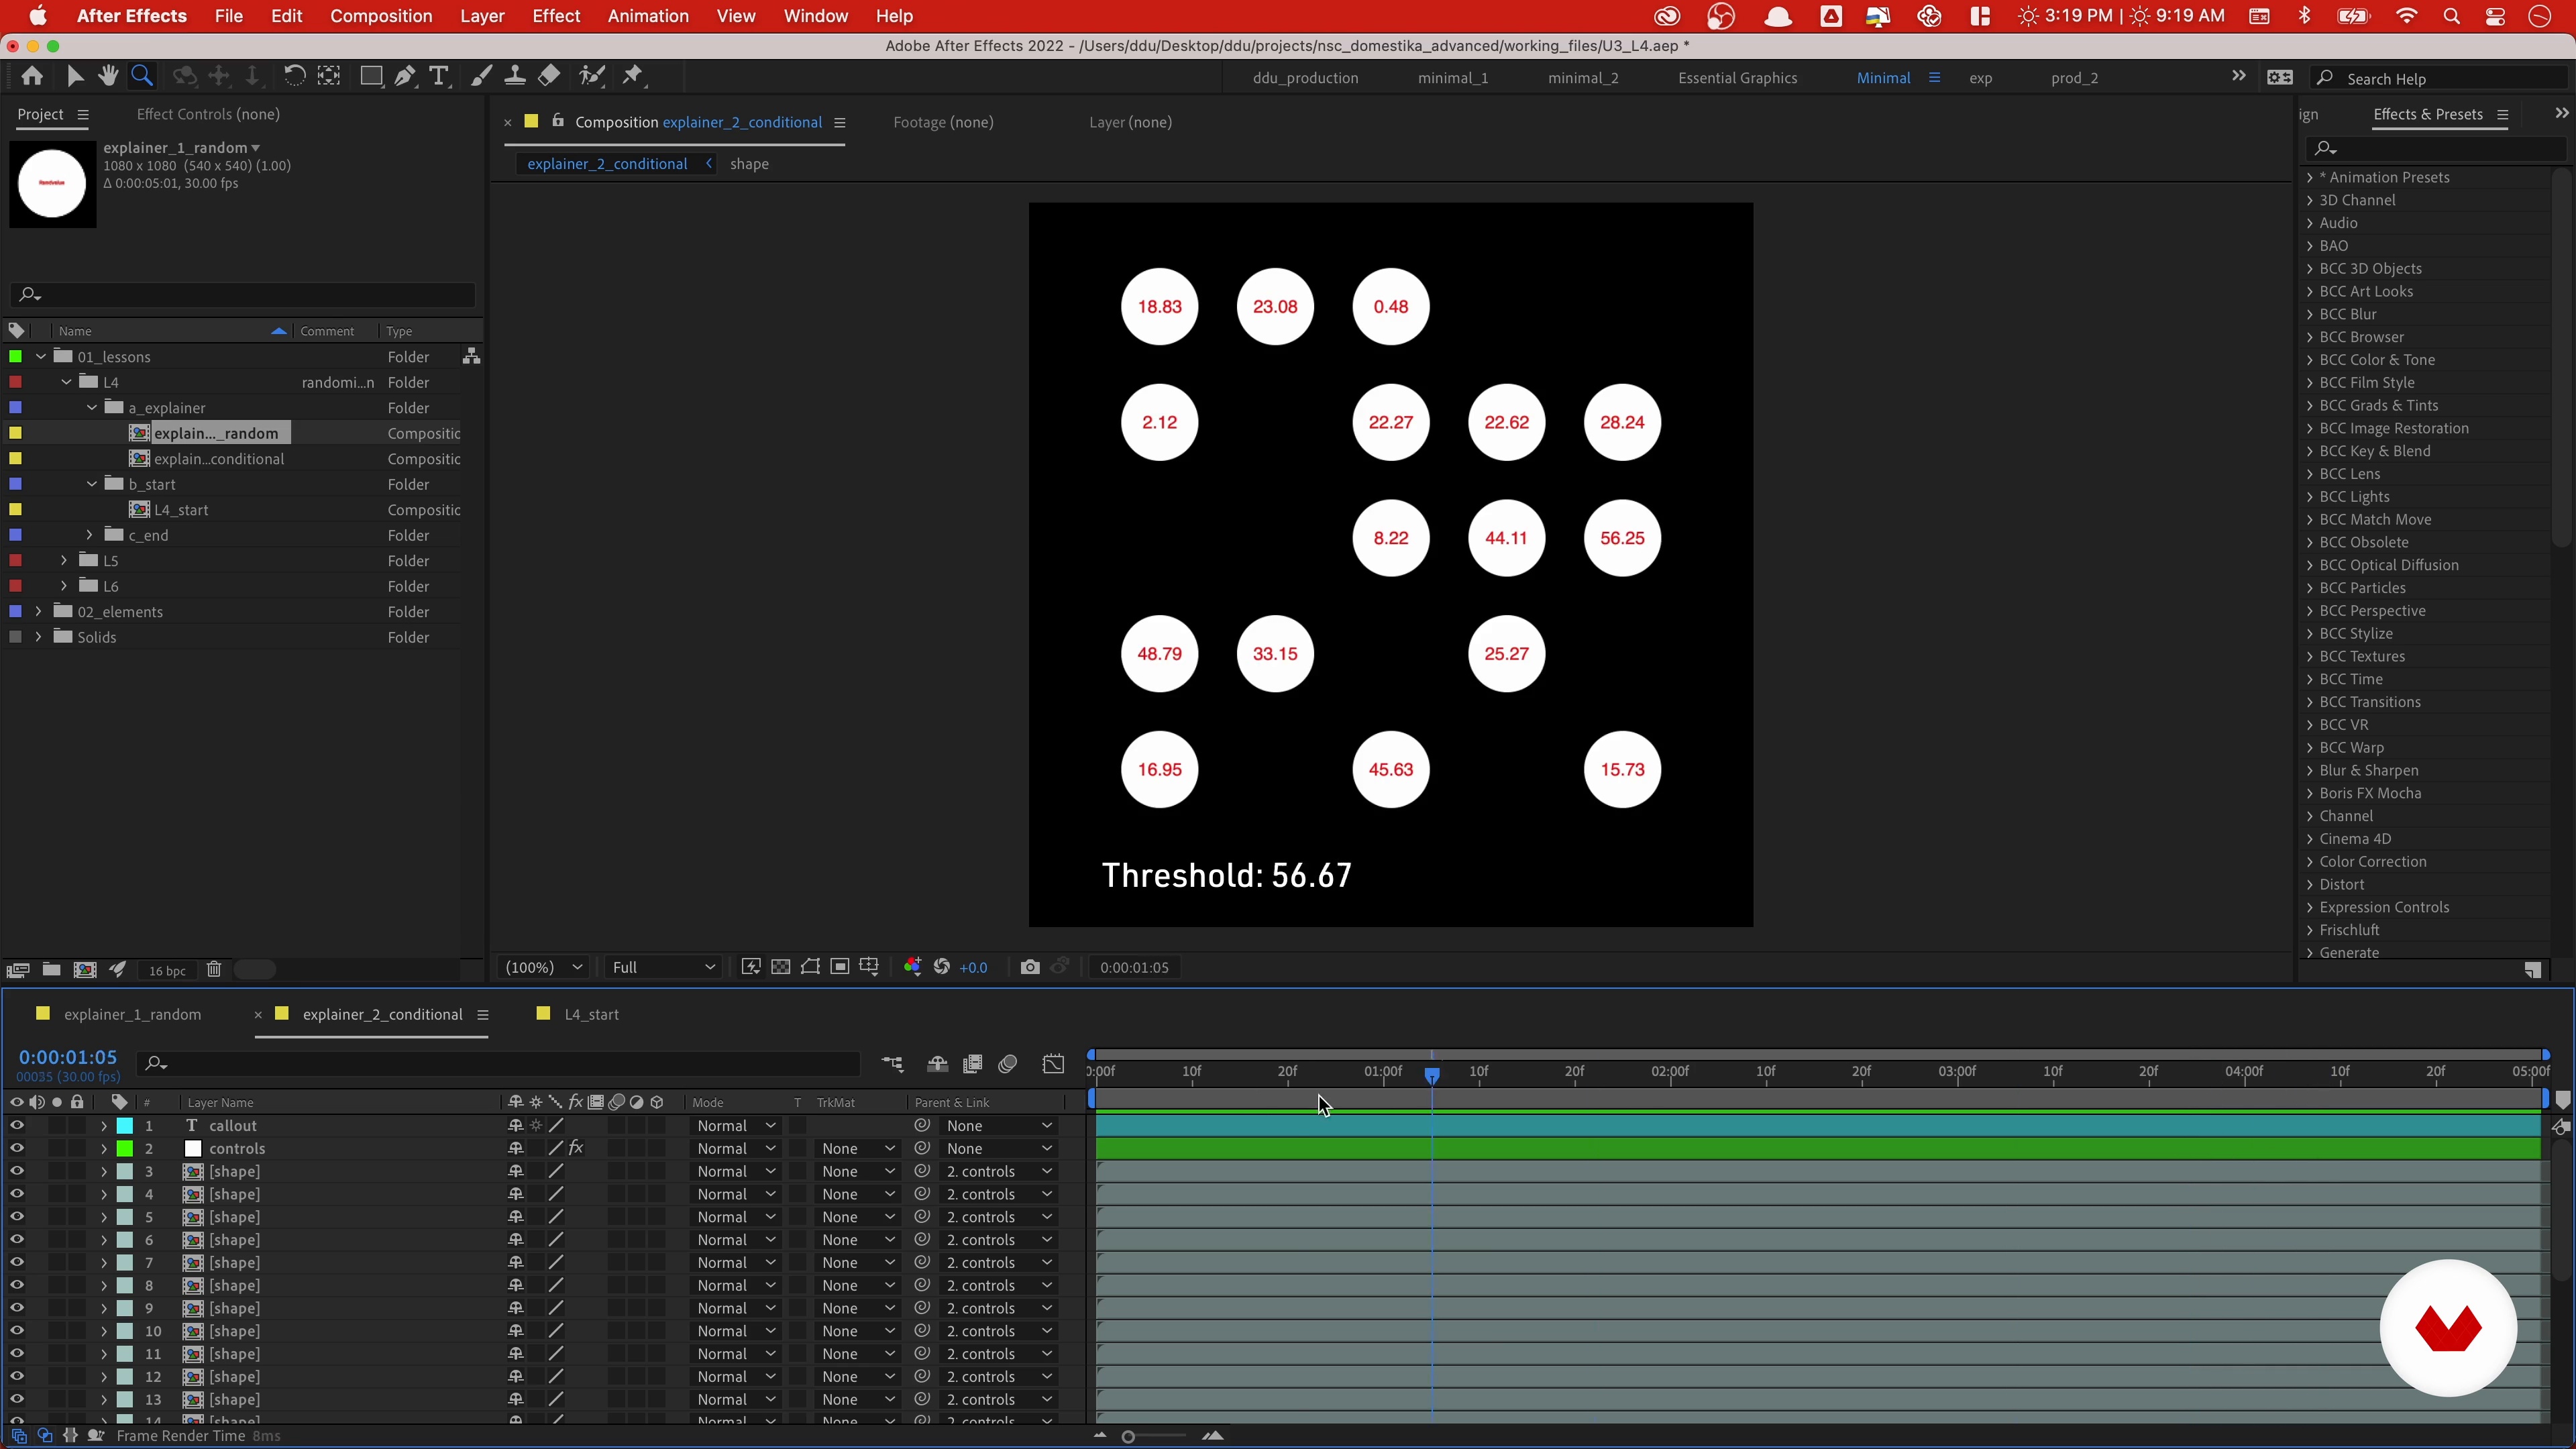
Task: Select the Puppet Pin tool
Action: (632, 76)
